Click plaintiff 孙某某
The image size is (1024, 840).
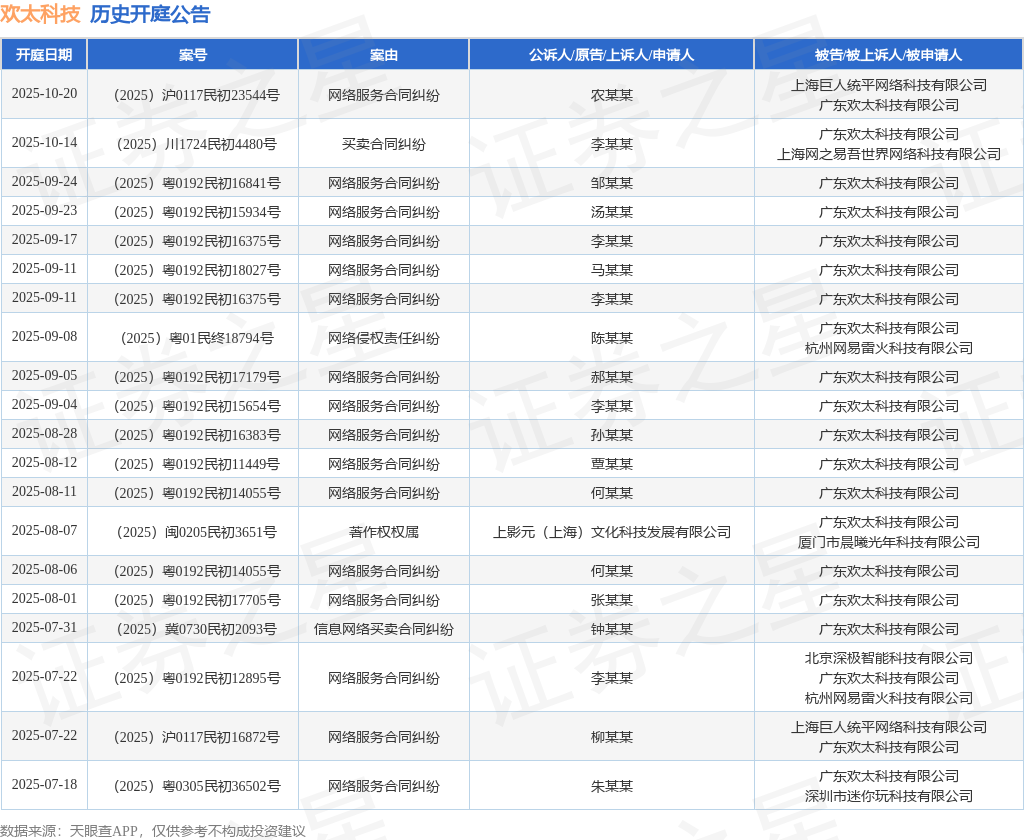click(x=611, y=436)
